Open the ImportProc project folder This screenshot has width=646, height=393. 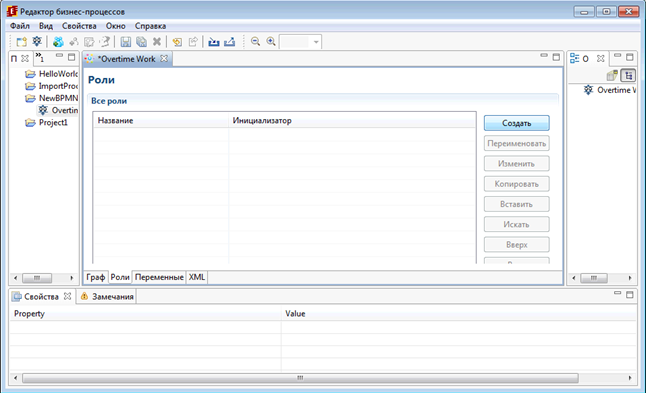[x=51, y=86]
